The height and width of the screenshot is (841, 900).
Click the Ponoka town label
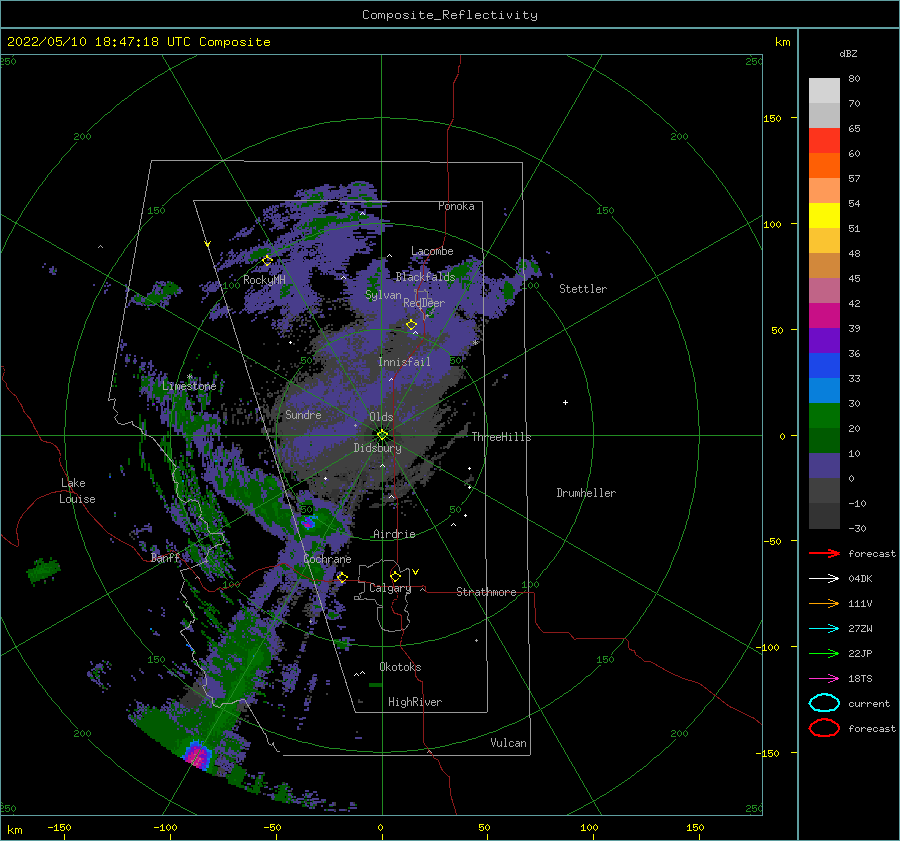pos(456,206)
